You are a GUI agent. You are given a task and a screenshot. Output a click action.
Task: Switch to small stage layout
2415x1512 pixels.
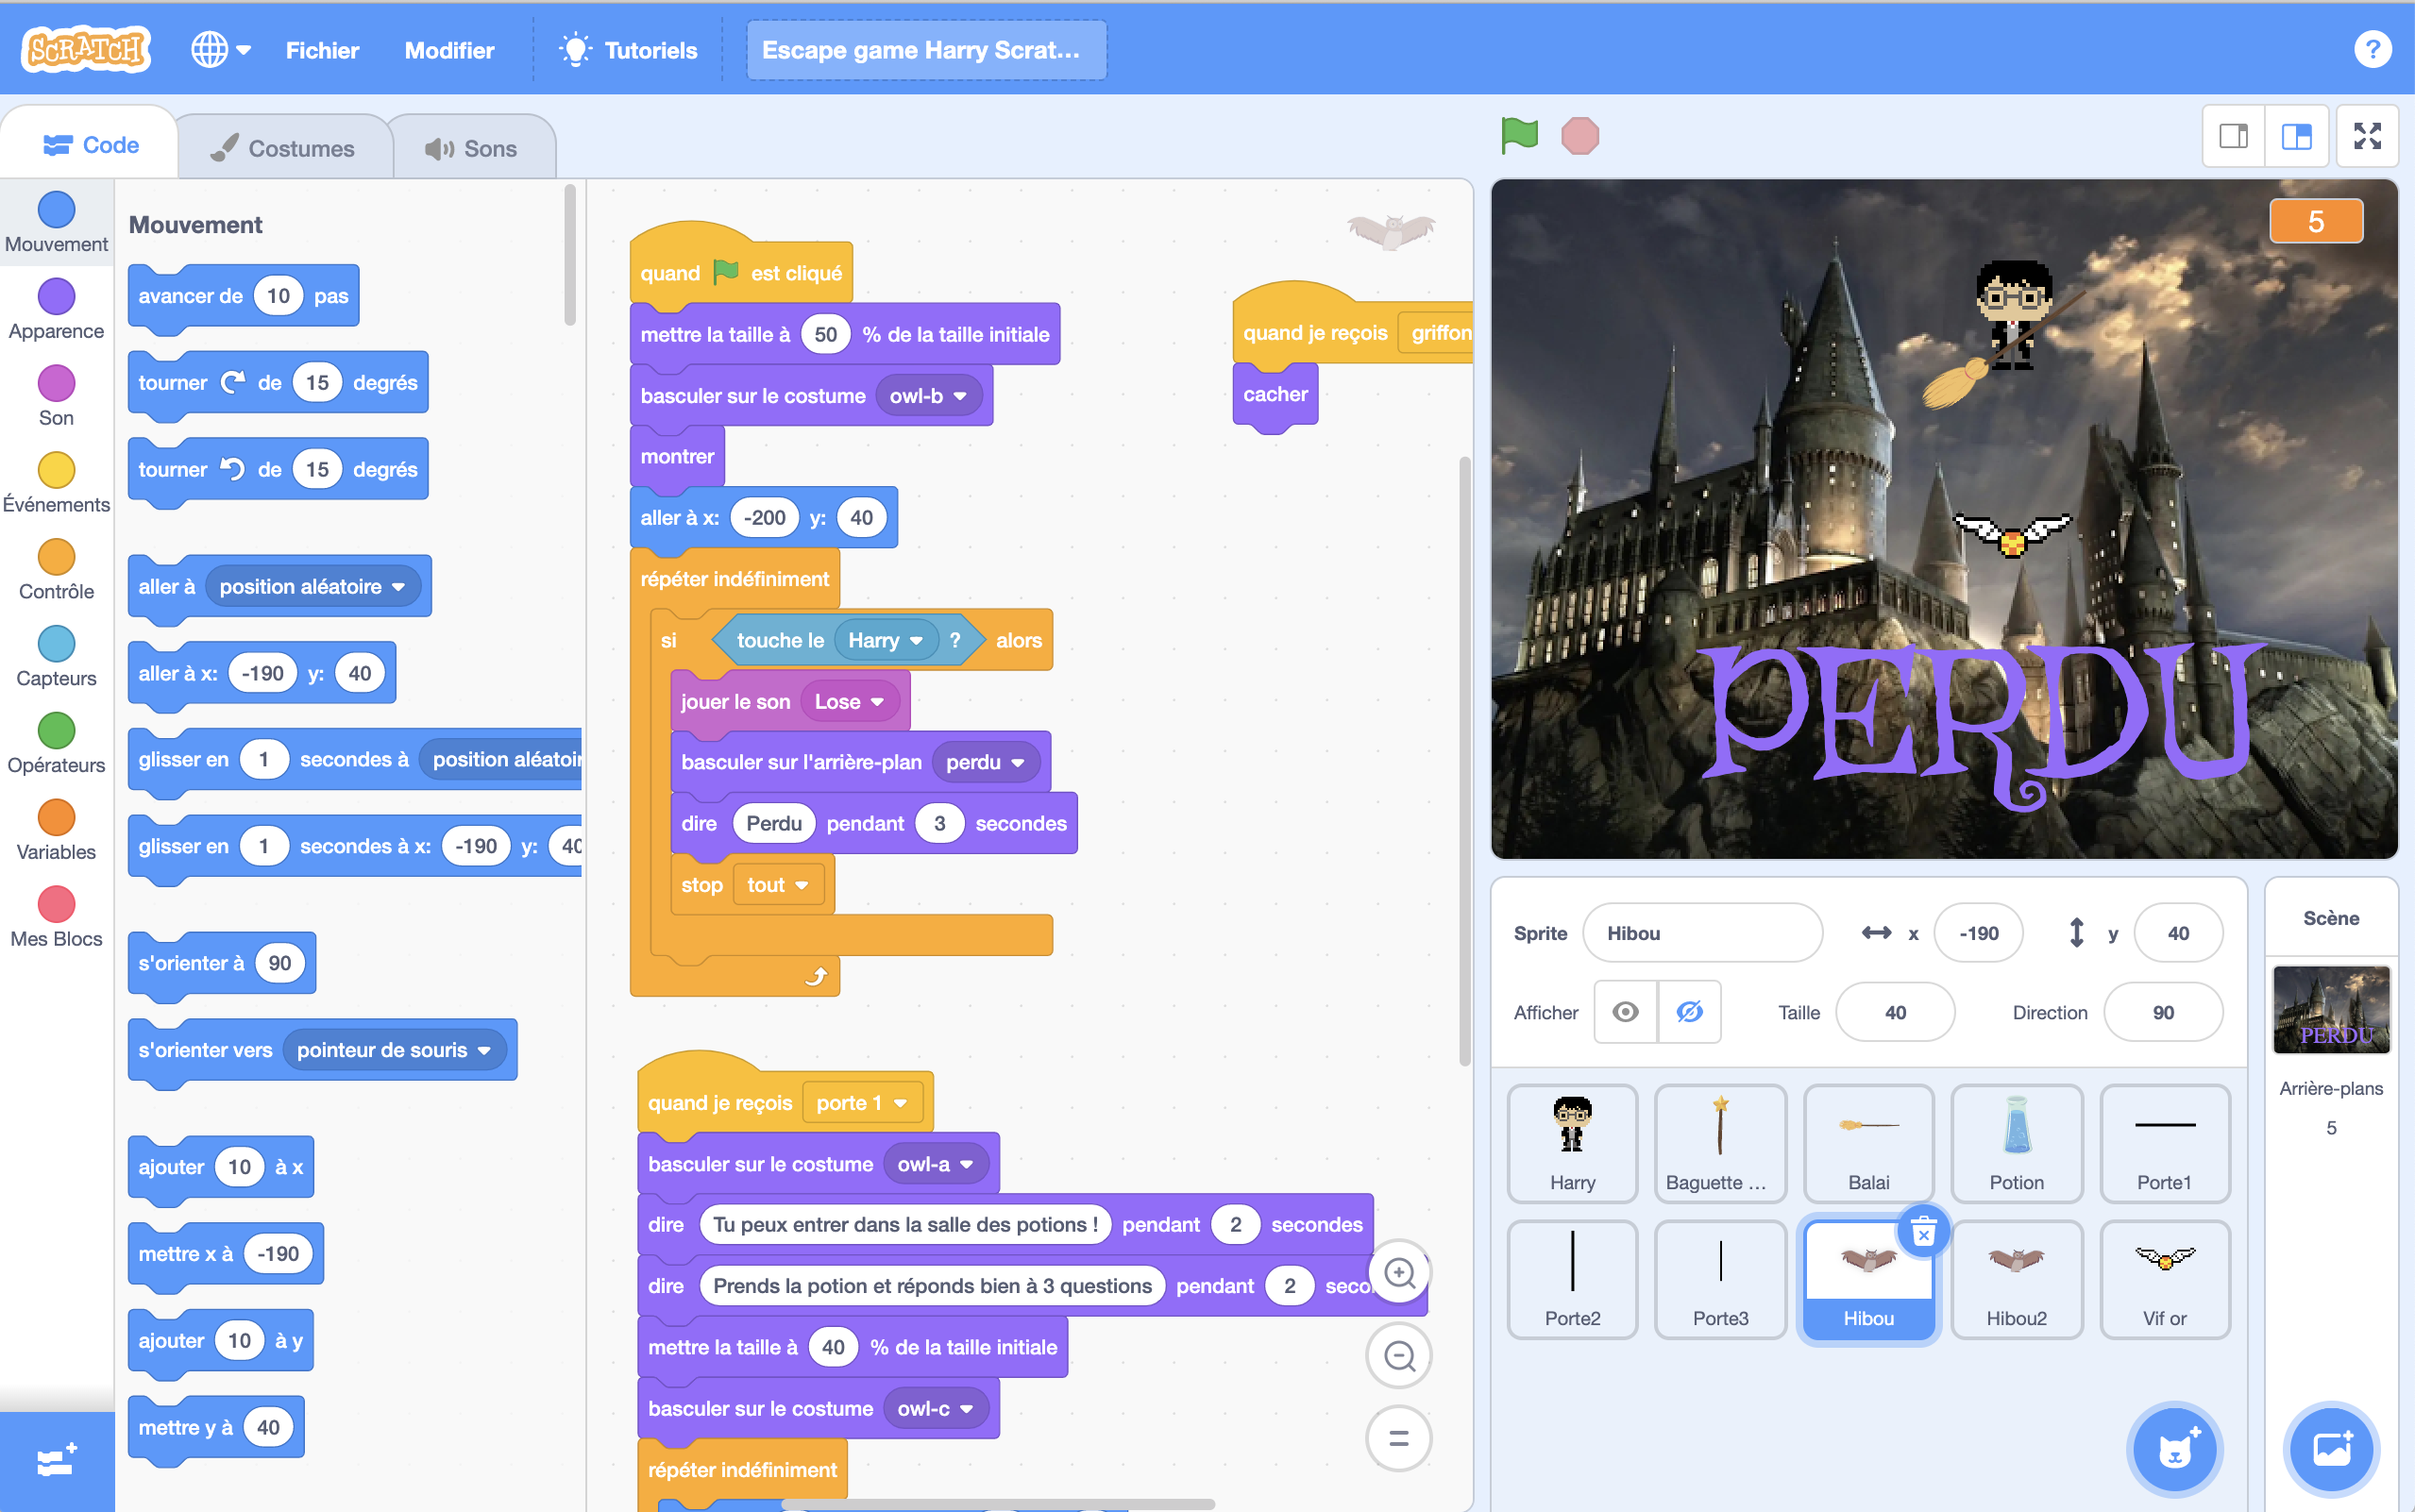pyautogui.click(x=2233, y=136)
